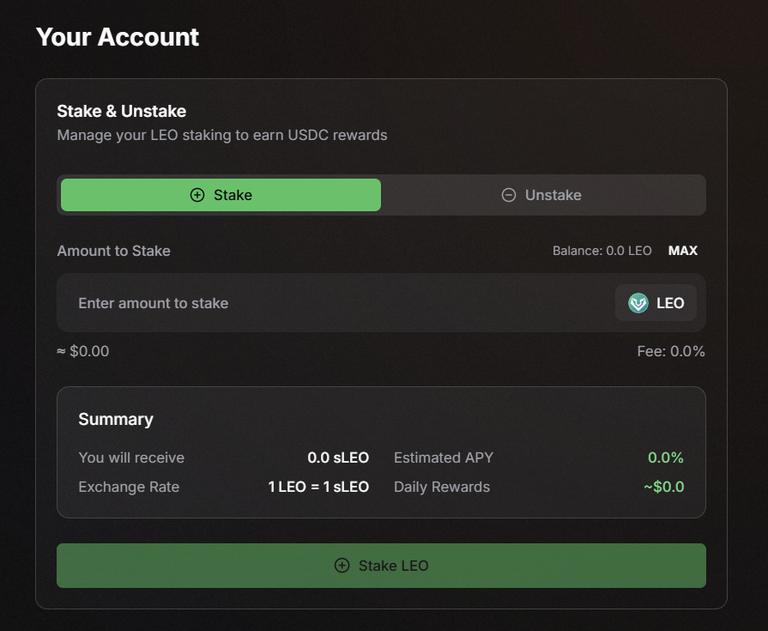Click the Fee: 0.0% label
The height and width of the screenshot is (631, 768).
(x=671, y=351)
